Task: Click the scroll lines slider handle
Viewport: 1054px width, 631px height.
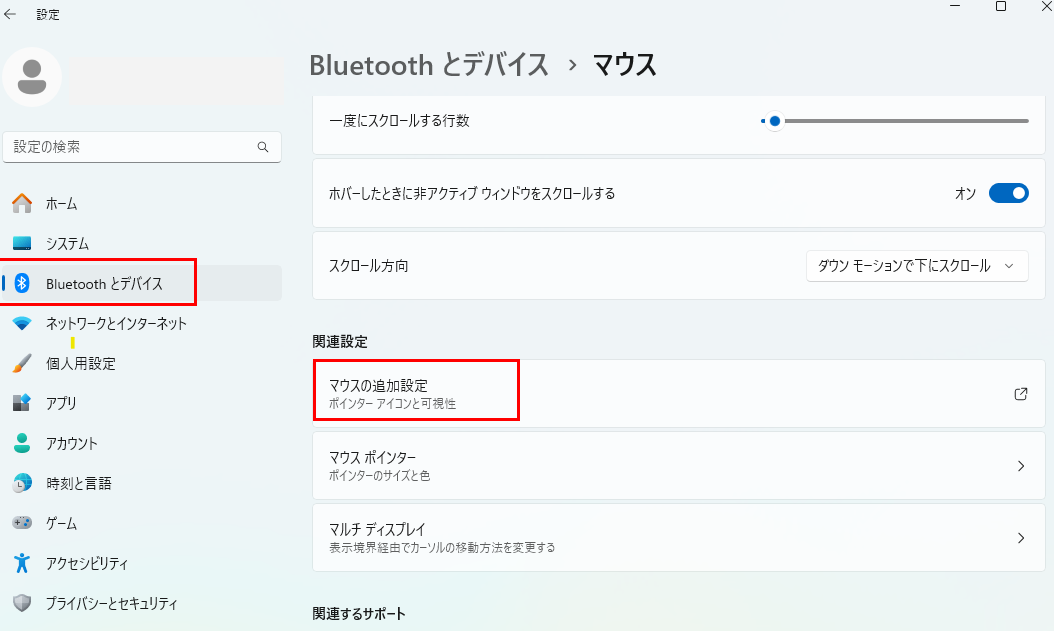Action: pyautogui.click(x=774, y=121)
